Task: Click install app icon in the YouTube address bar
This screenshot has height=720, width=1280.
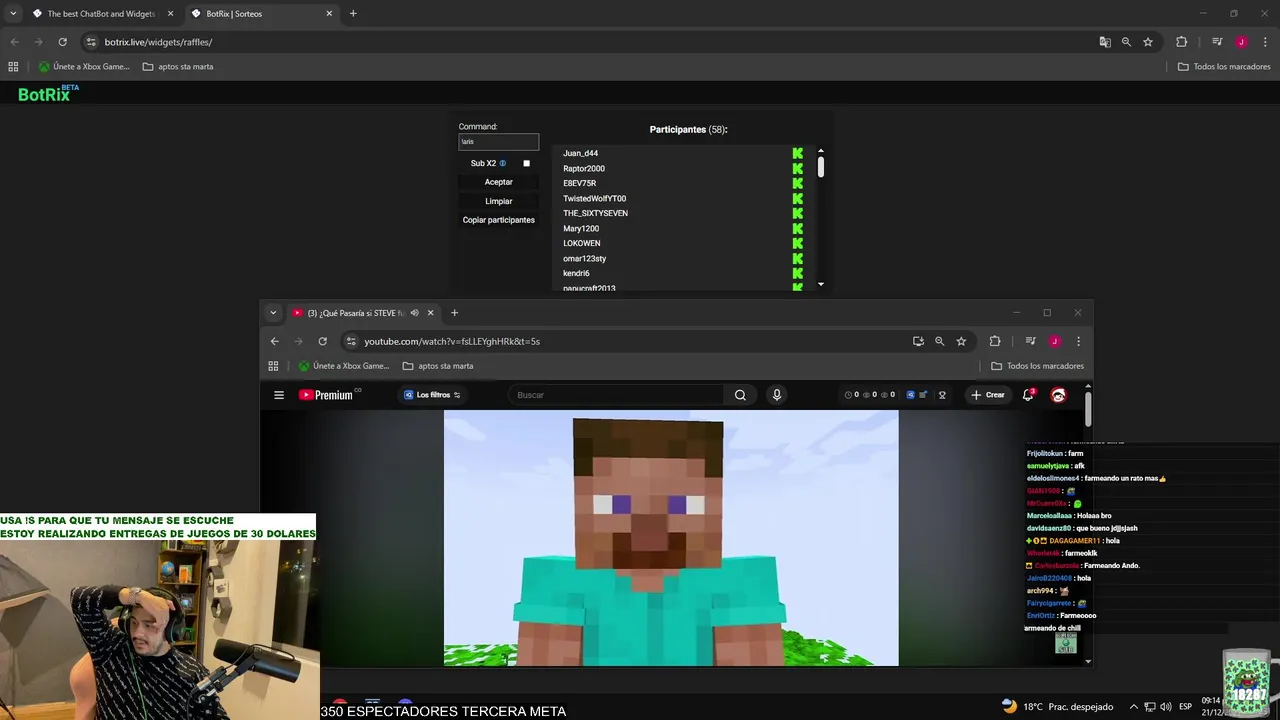Action: (x=918, y=341)
